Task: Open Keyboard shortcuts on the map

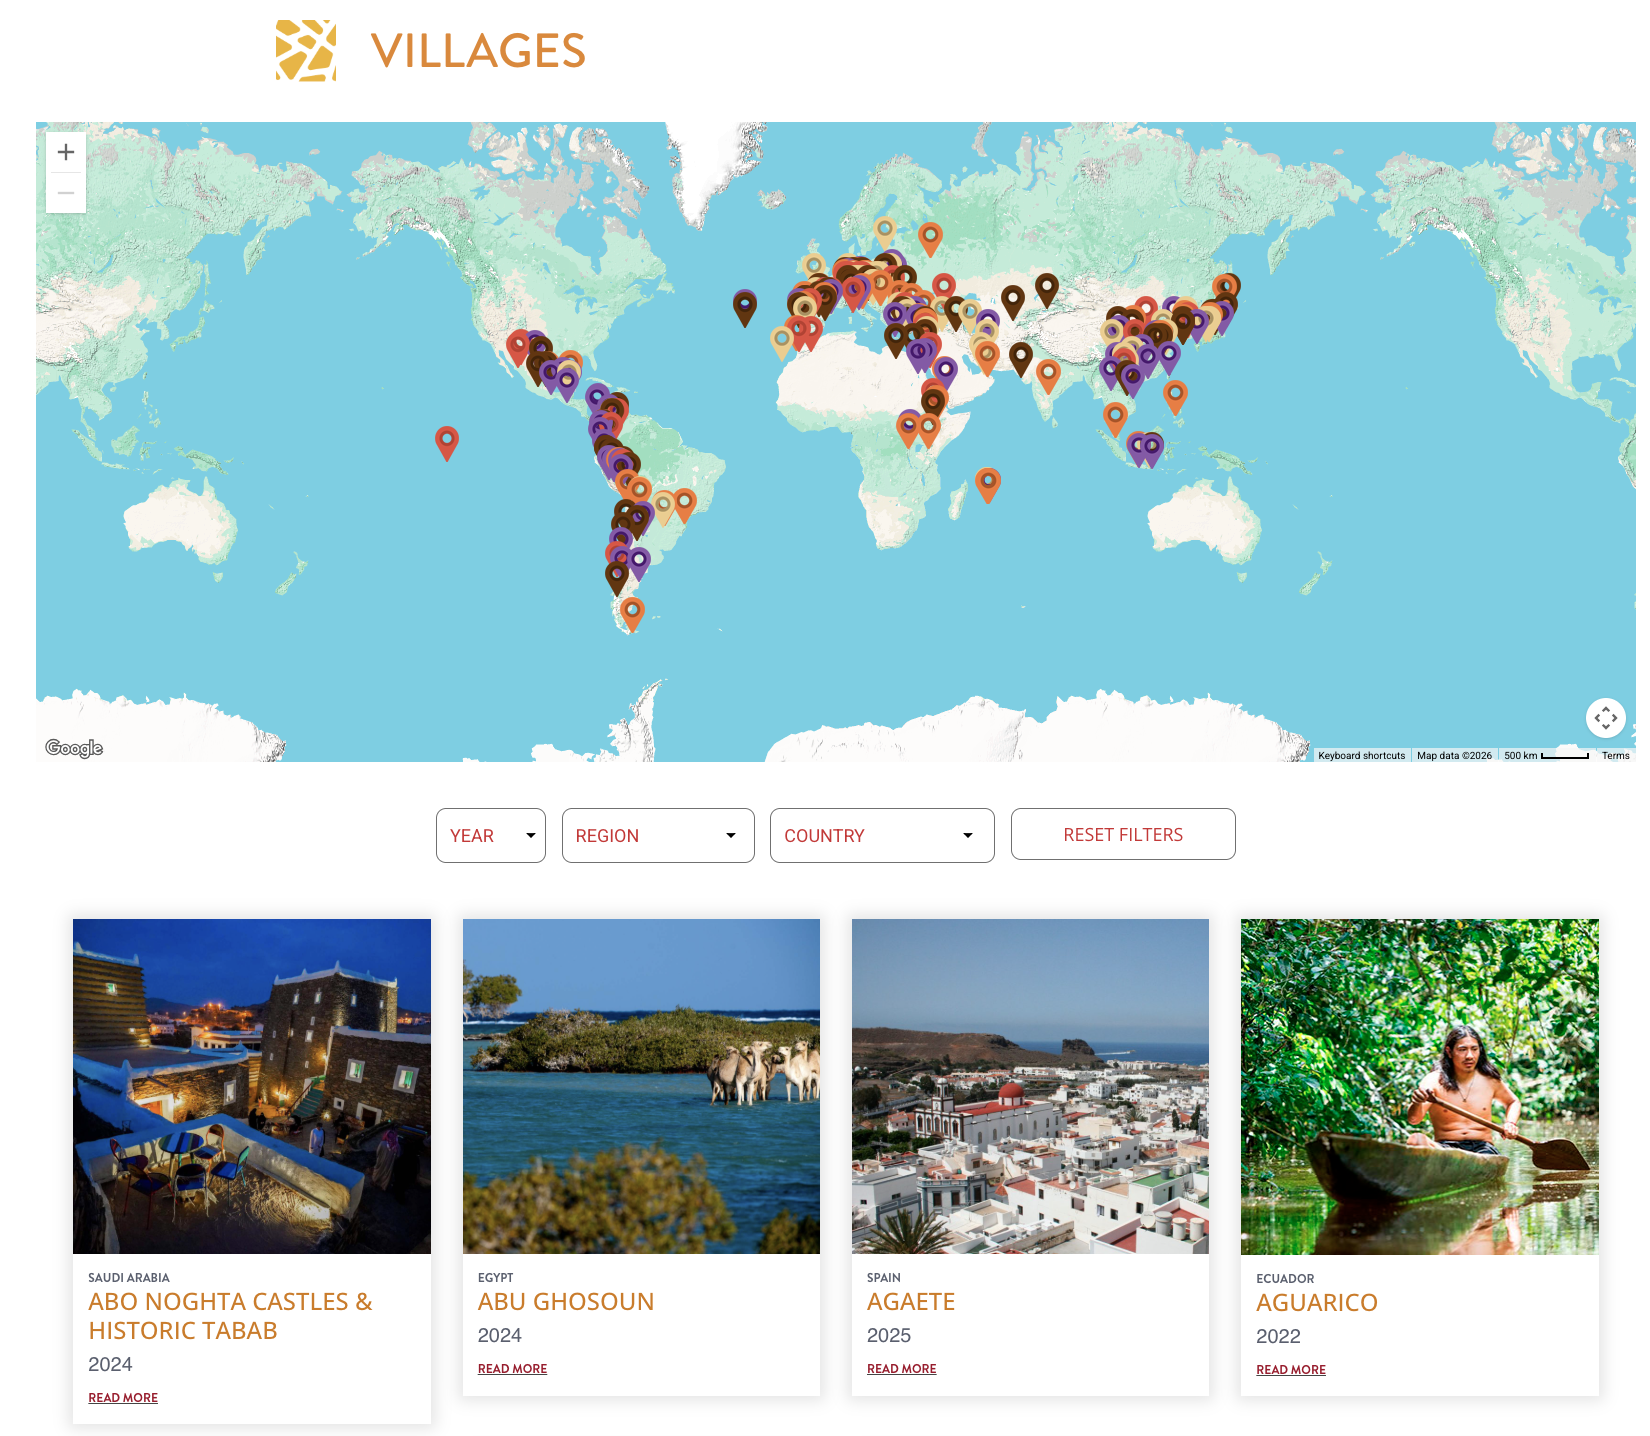Action: (1361, 756)
